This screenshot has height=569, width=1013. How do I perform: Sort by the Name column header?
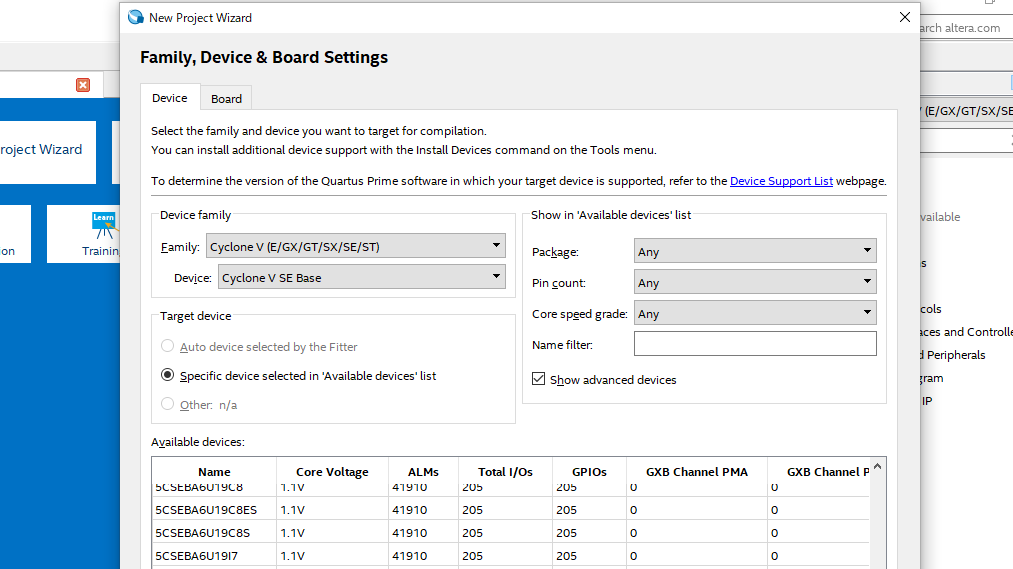coord(214,472)
